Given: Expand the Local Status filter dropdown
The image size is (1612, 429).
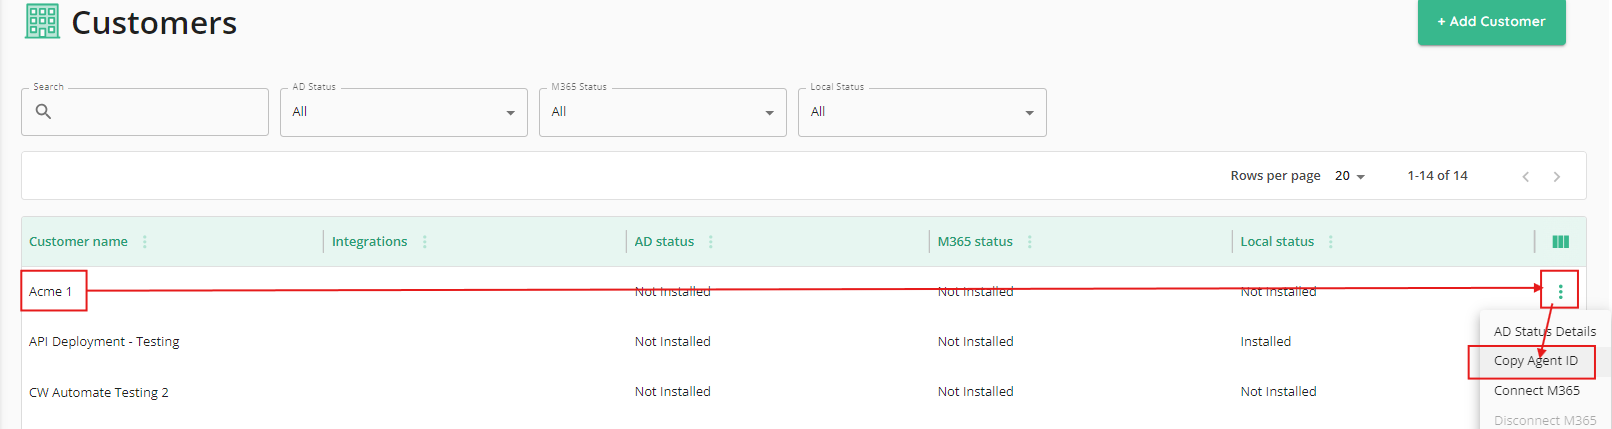Looking at the screenshot, I should 922,112.
